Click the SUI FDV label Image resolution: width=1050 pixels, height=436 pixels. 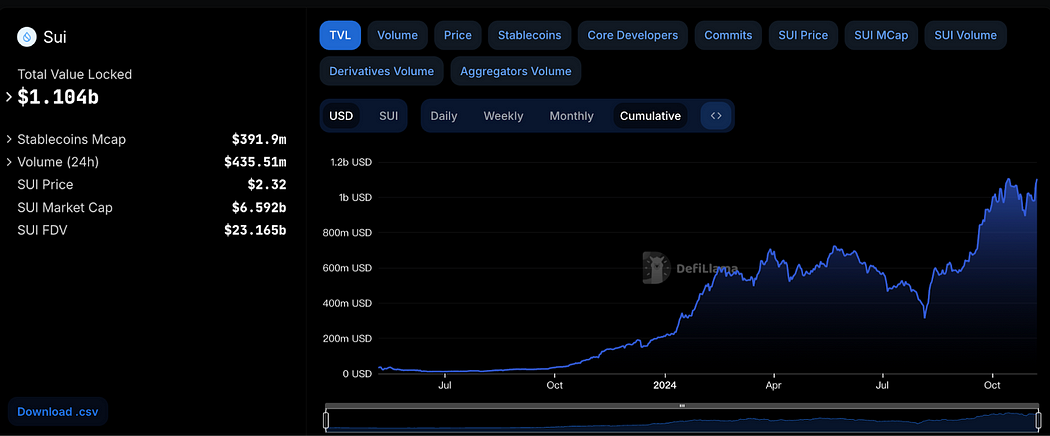click(x=42, y=230)
